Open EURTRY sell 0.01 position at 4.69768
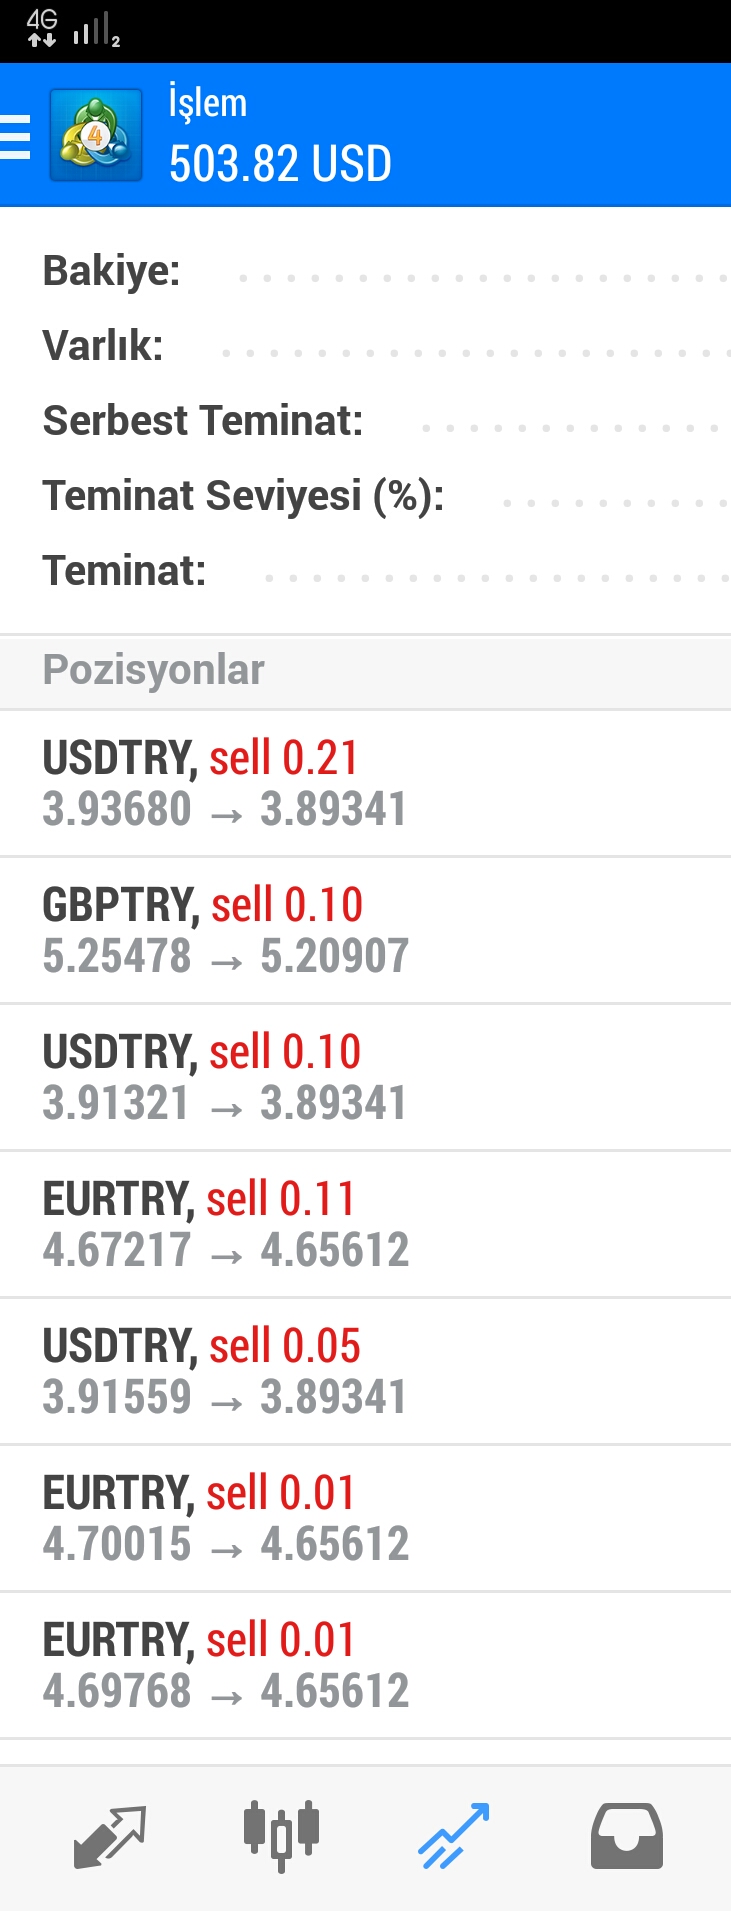 [365, 1666]
